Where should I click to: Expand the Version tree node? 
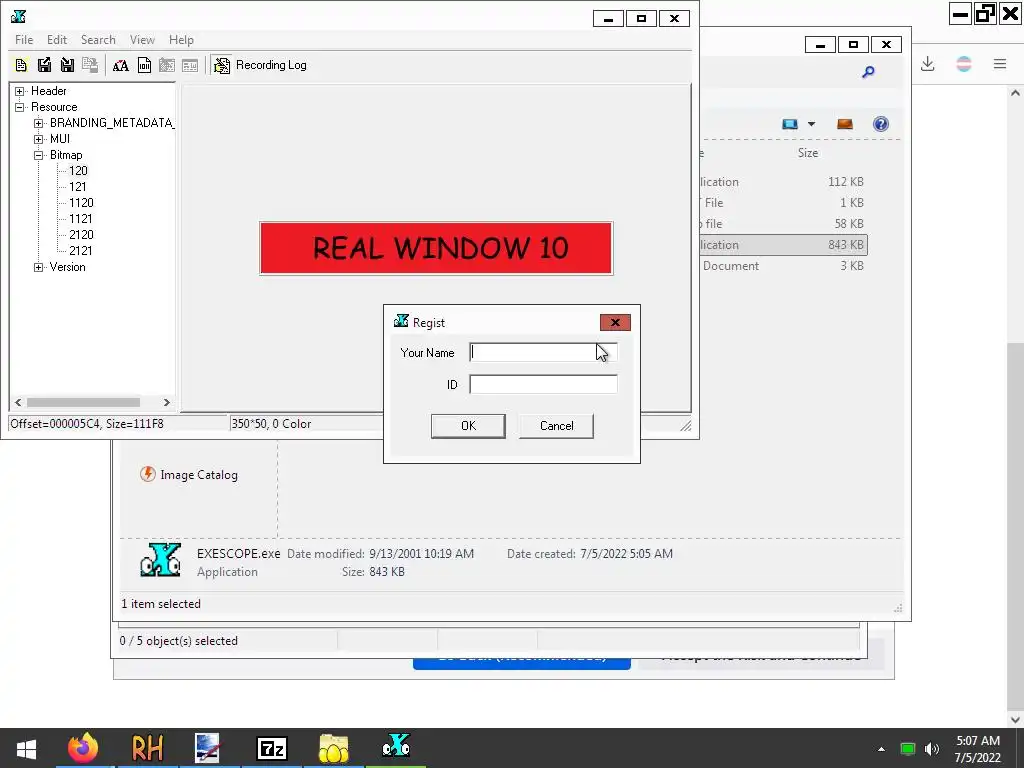pos(39,267)
